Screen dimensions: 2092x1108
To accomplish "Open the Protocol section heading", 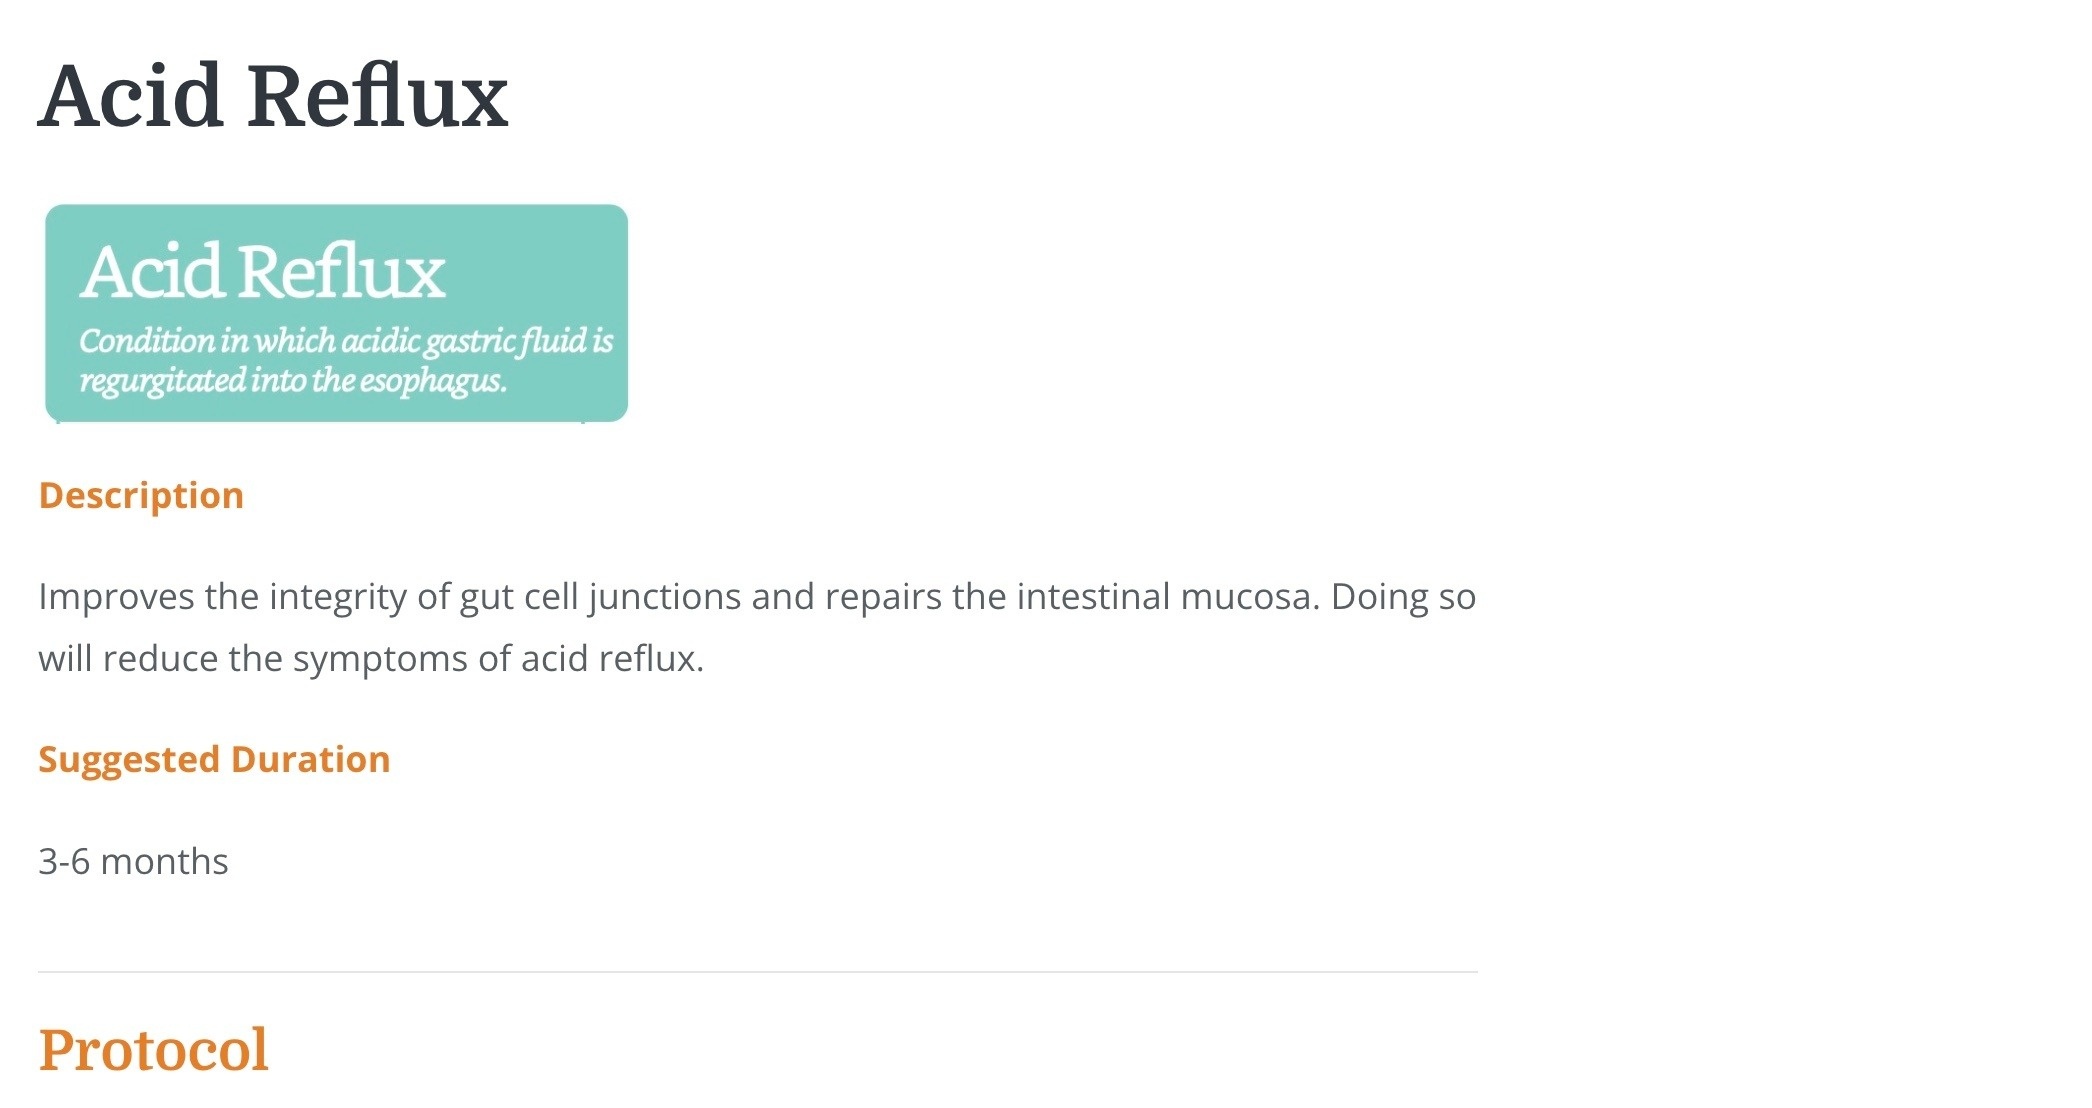I will pyautogui.click(x=153, y=1050).
